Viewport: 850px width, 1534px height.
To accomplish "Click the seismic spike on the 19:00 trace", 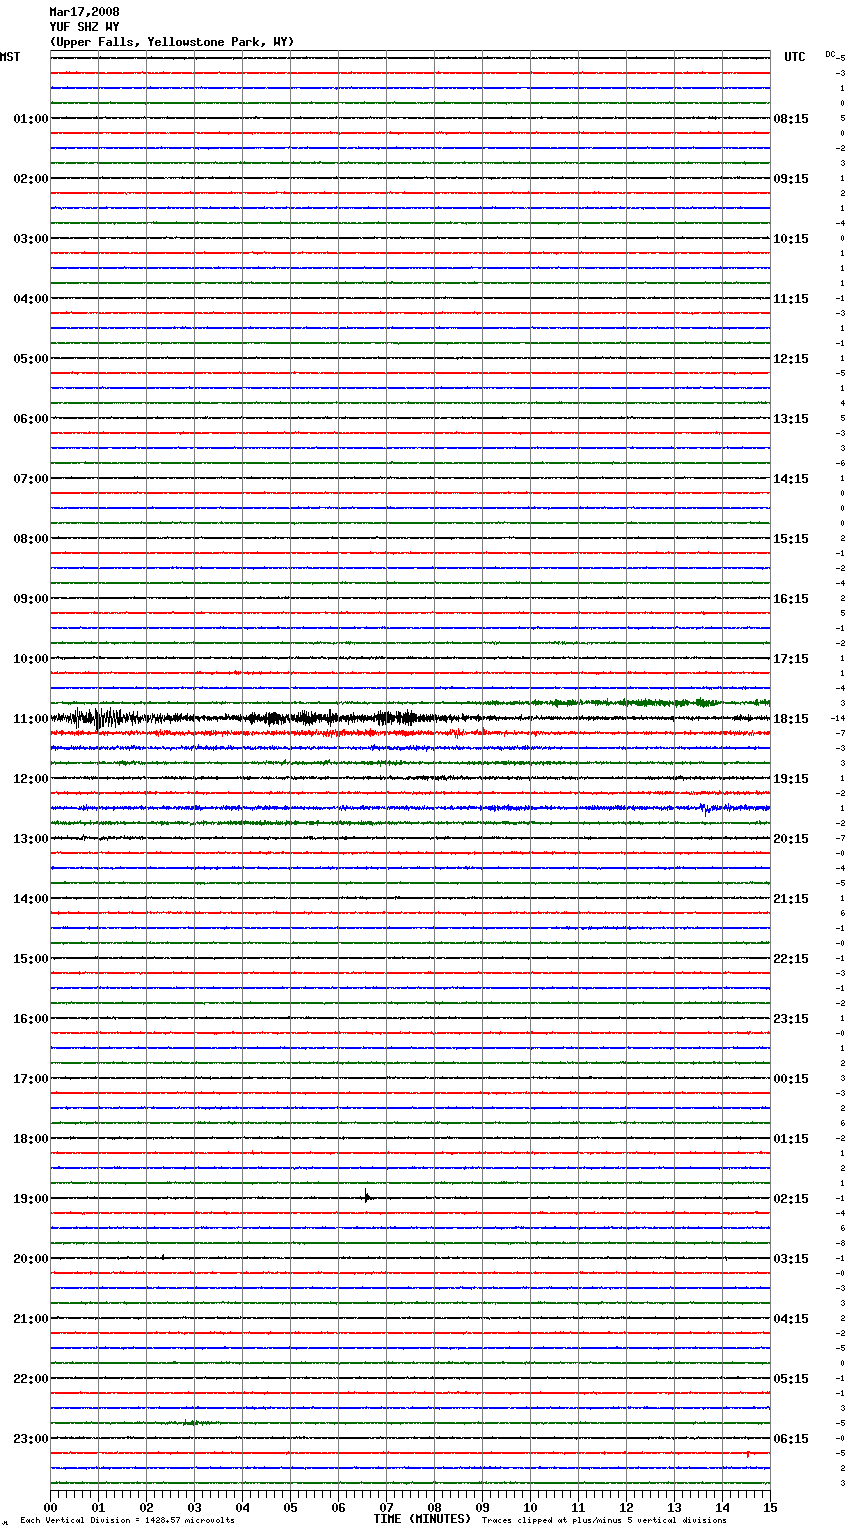I will point(367,1195).
